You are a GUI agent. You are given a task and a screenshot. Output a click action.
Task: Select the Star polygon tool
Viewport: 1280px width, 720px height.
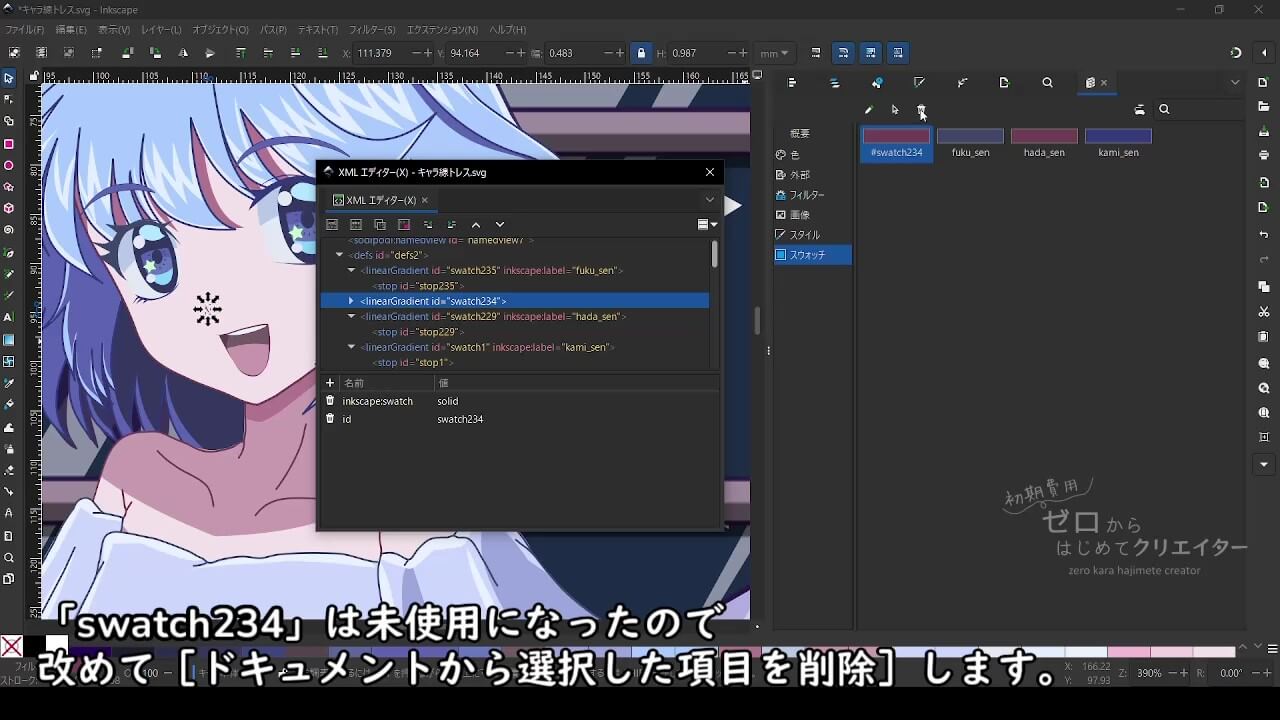(x=9, y=187)
